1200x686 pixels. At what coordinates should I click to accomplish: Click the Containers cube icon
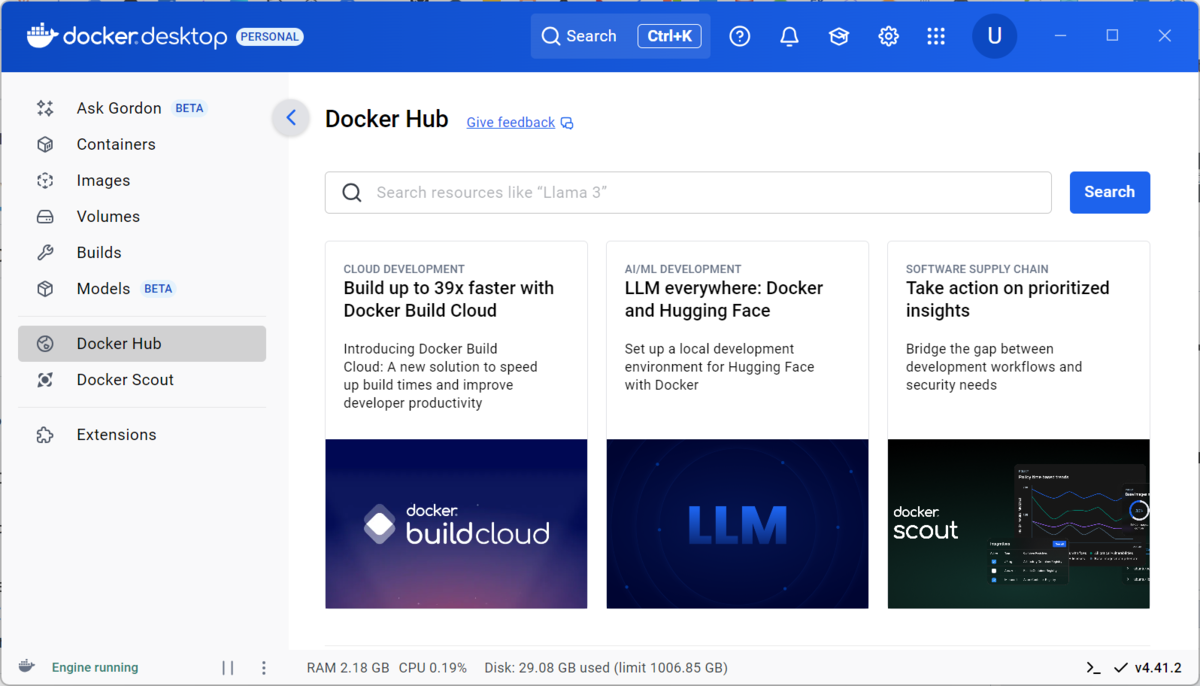(45, 144)
